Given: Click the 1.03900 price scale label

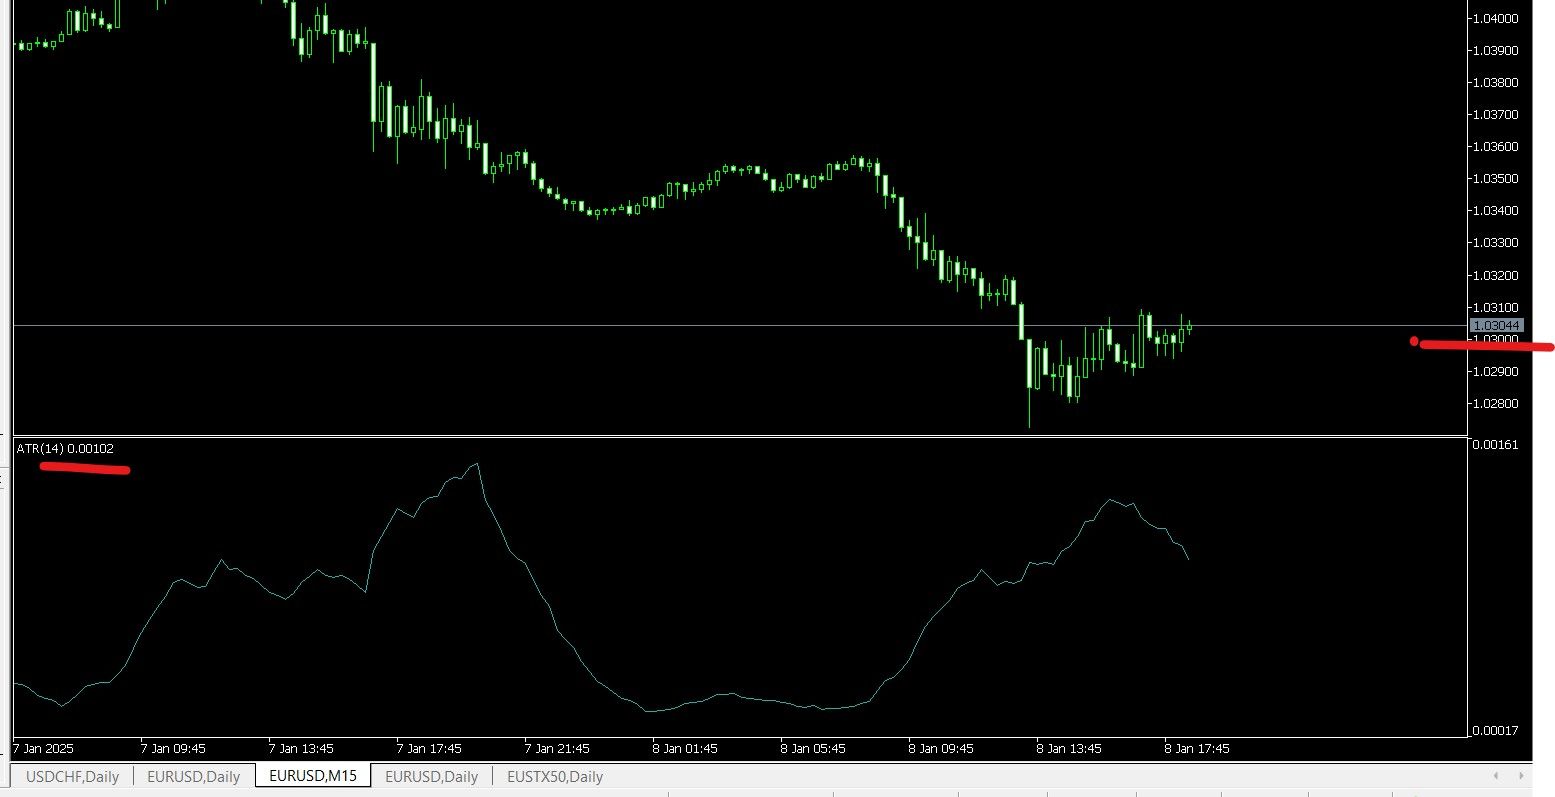Looking at the screenshot, I should point(1497,50).
